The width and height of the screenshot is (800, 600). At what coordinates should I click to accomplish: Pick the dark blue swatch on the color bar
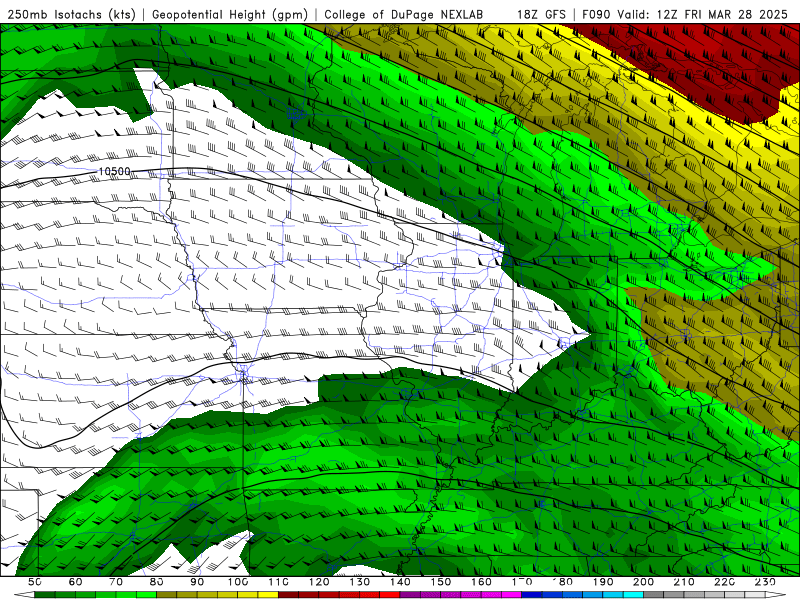coord(532,595)
